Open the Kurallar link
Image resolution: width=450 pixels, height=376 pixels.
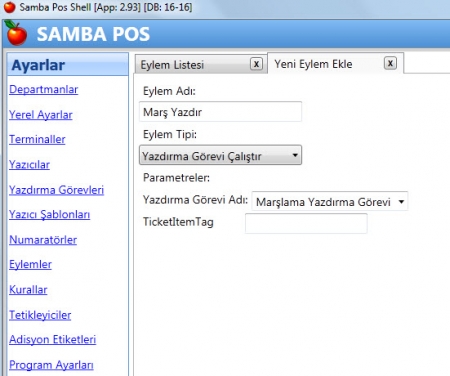coord(28,290)
